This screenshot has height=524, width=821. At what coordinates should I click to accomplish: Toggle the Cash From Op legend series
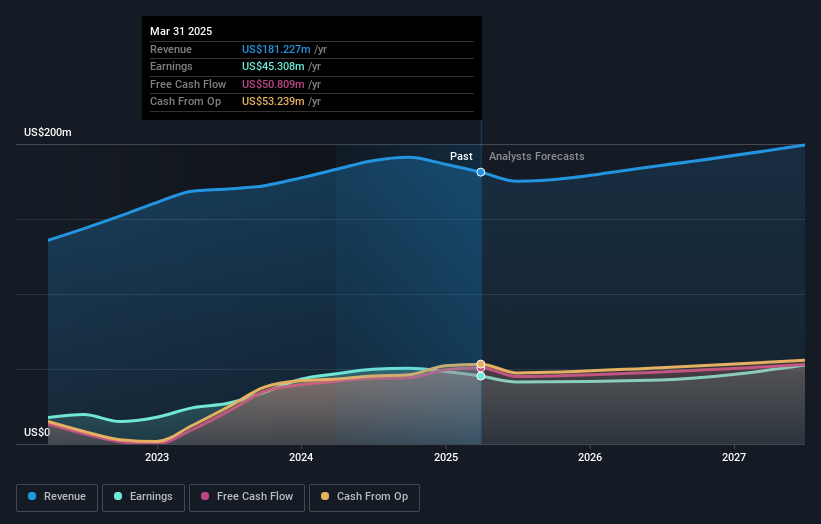click(364, 497)
